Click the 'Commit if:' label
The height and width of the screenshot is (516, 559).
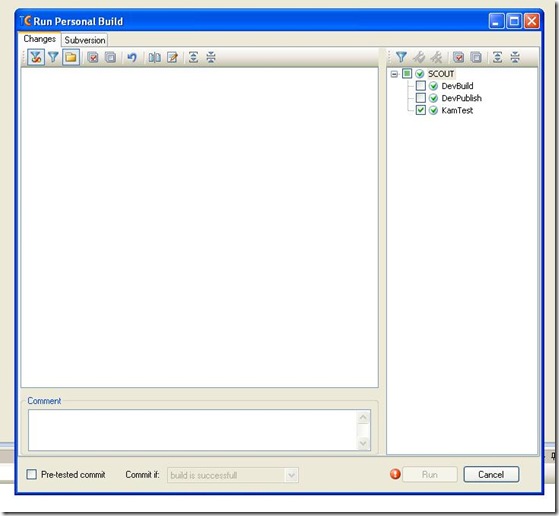(142, 475)
